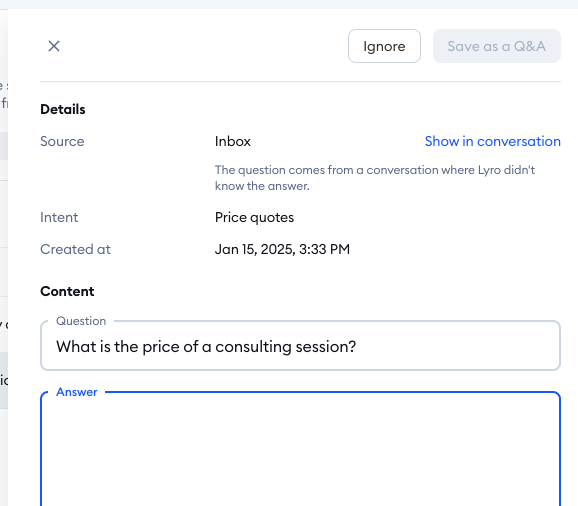Click the Details section heading
Viewport: 578px width, 506px height.
(63, 109)
